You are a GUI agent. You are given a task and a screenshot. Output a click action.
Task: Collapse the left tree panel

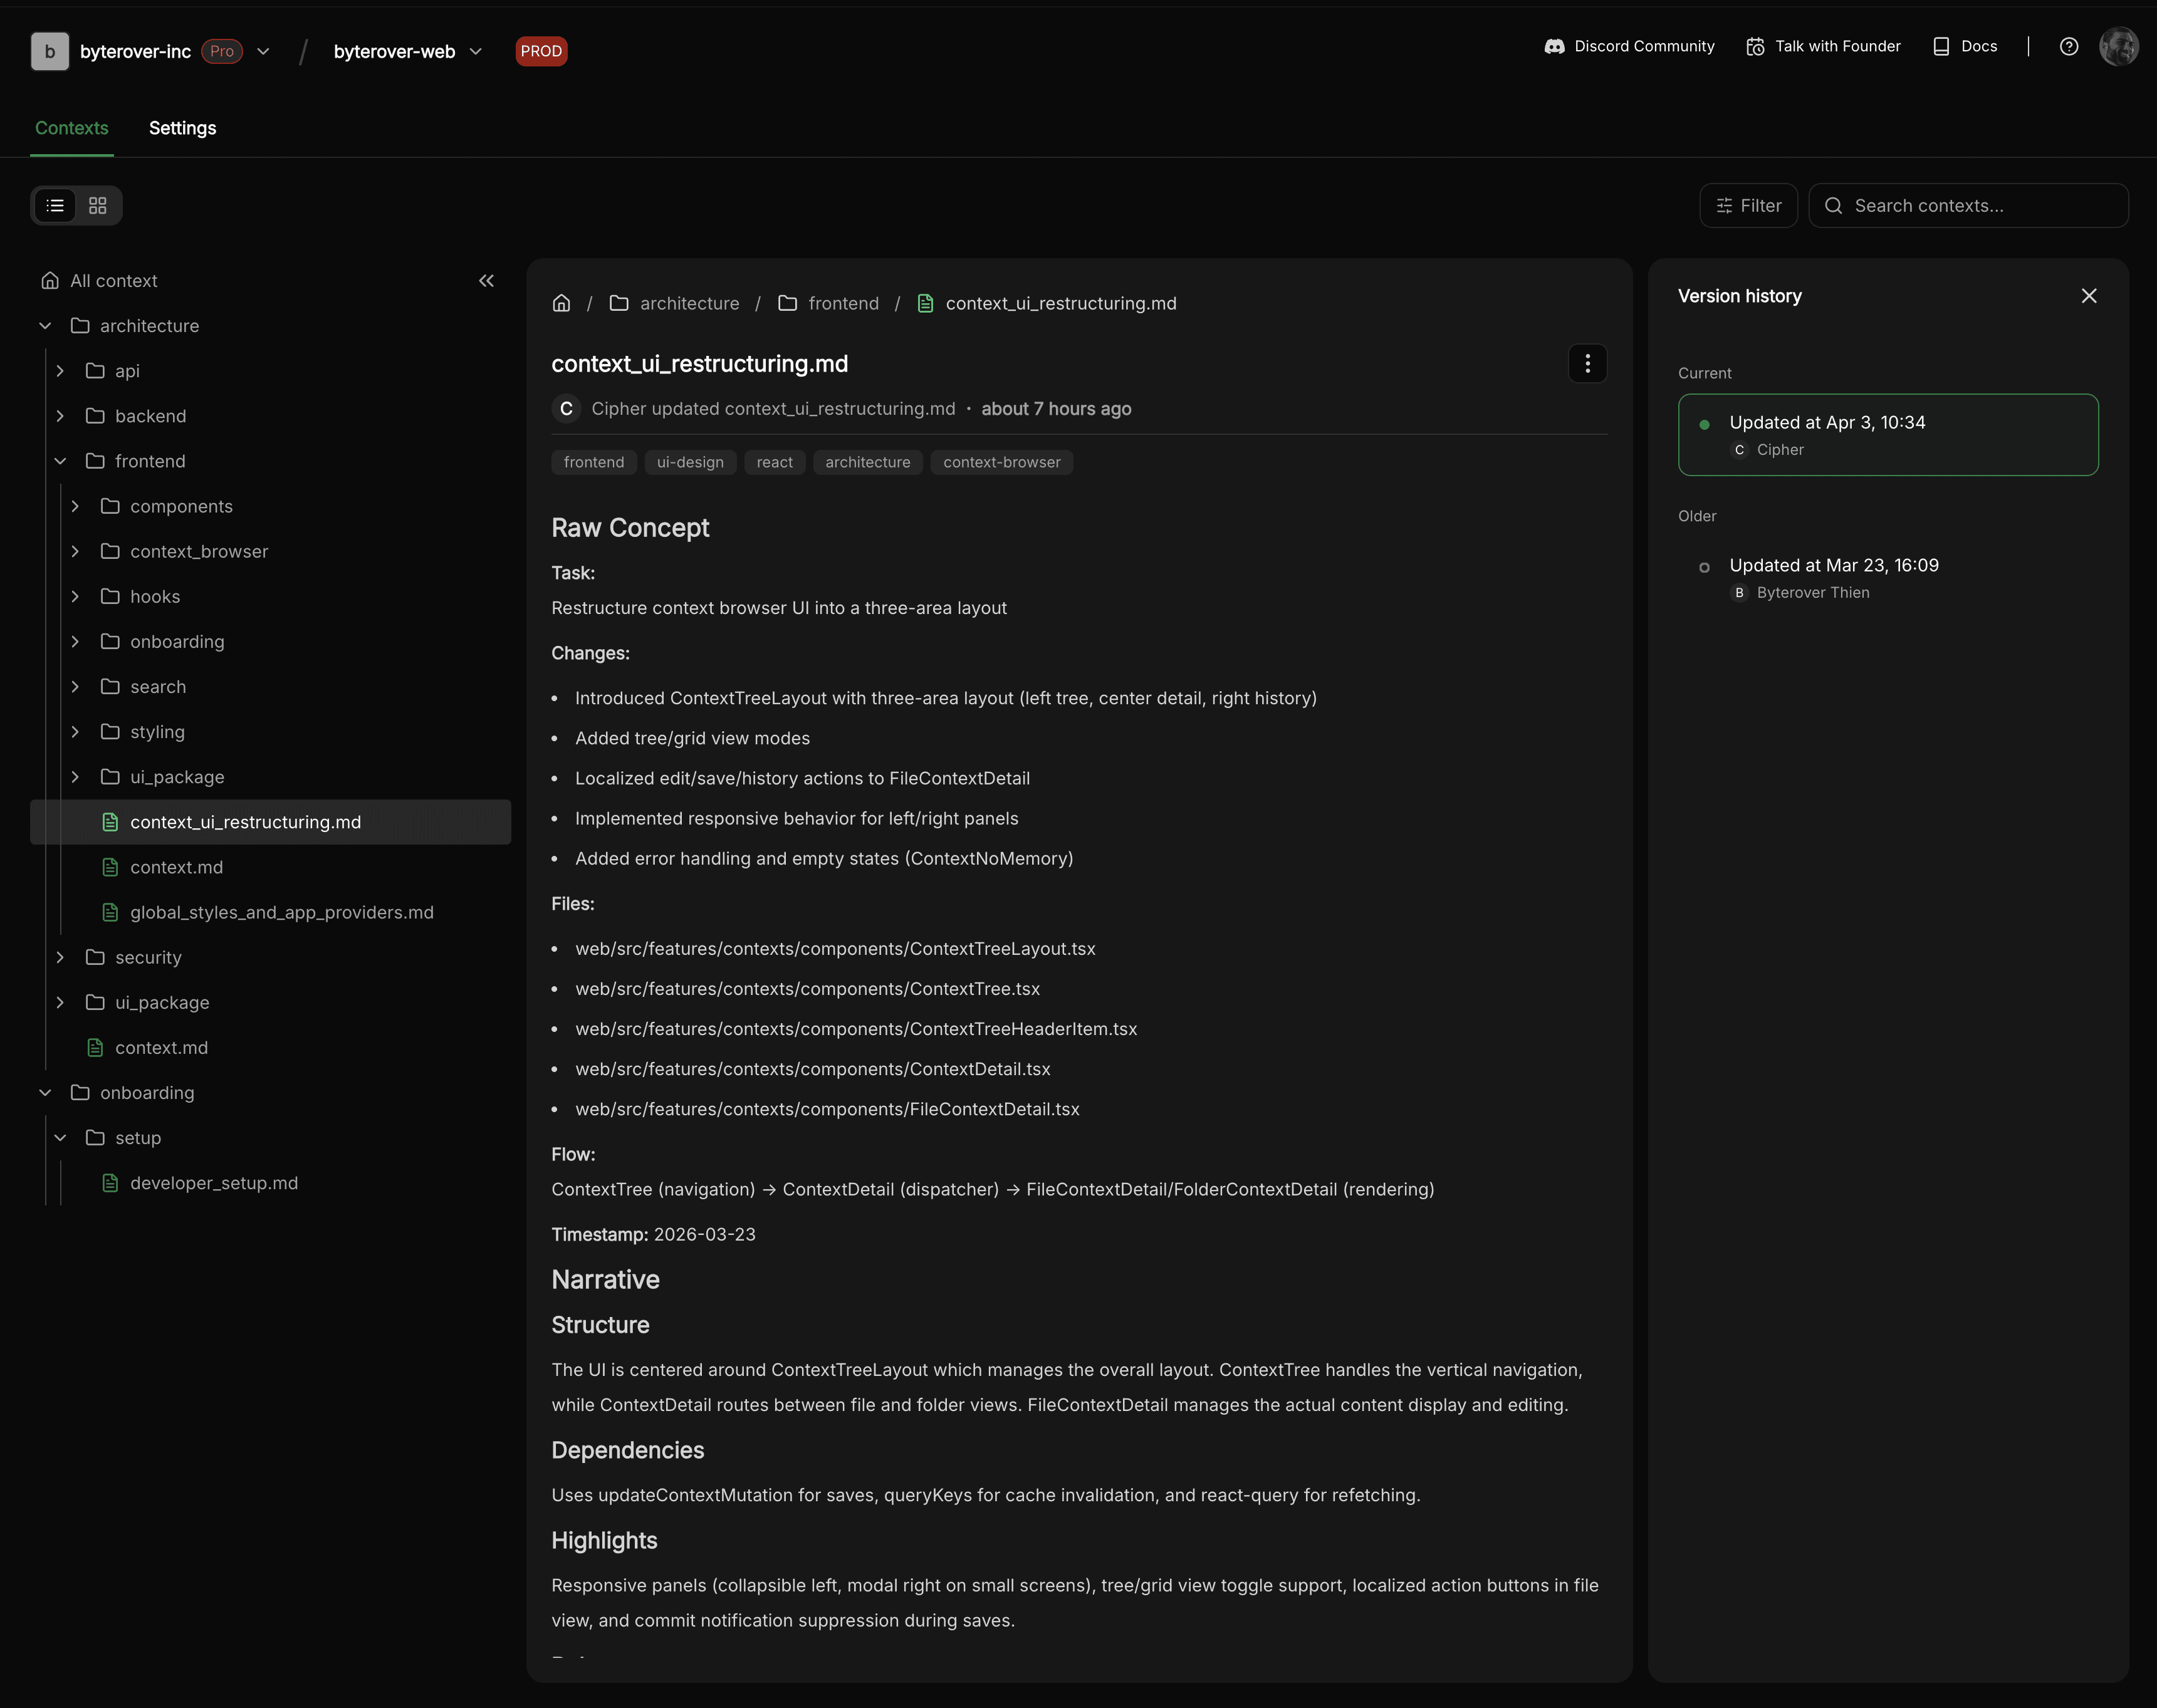[486, 281]
